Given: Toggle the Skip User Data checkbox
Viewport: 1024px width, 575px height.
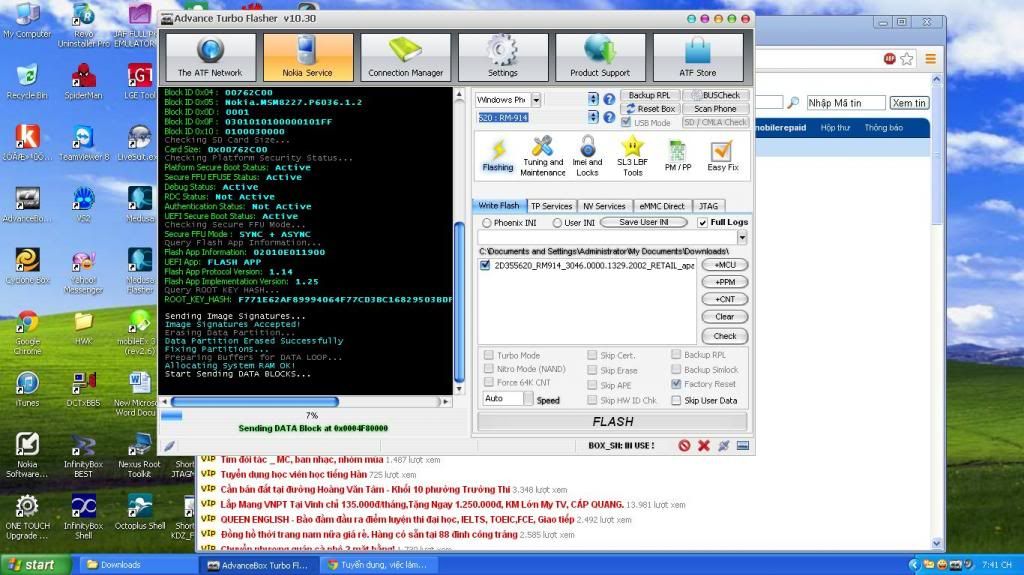Looking at the screenshot, I should (x=677, y=401).
